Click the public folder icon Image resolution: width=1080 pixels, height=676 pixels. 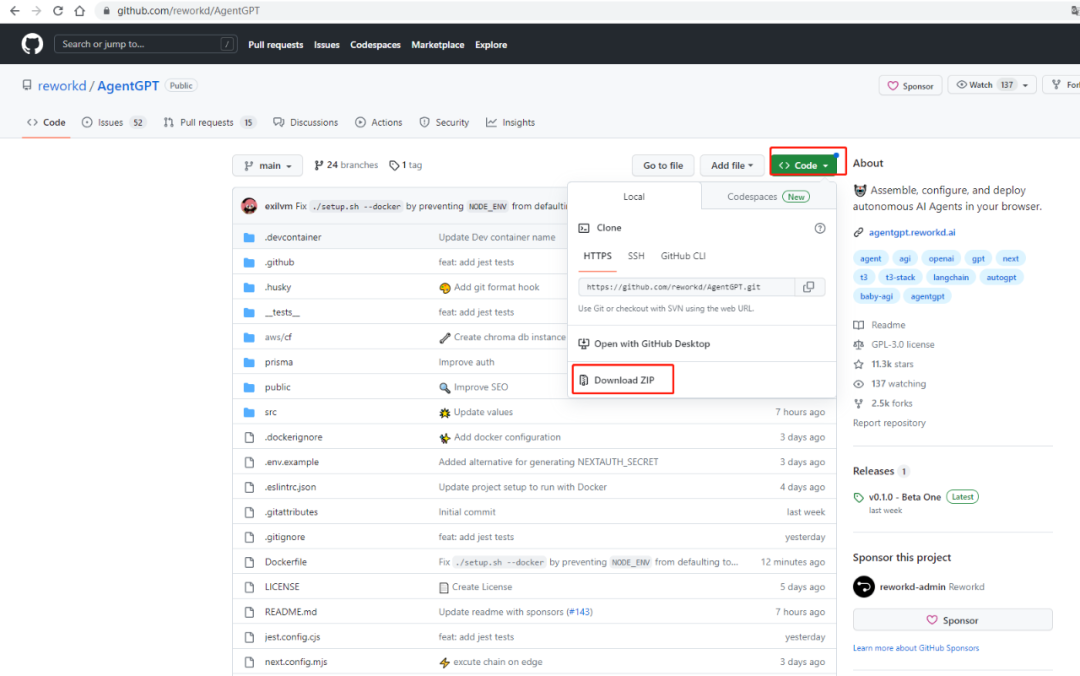[x=249, y=387]
